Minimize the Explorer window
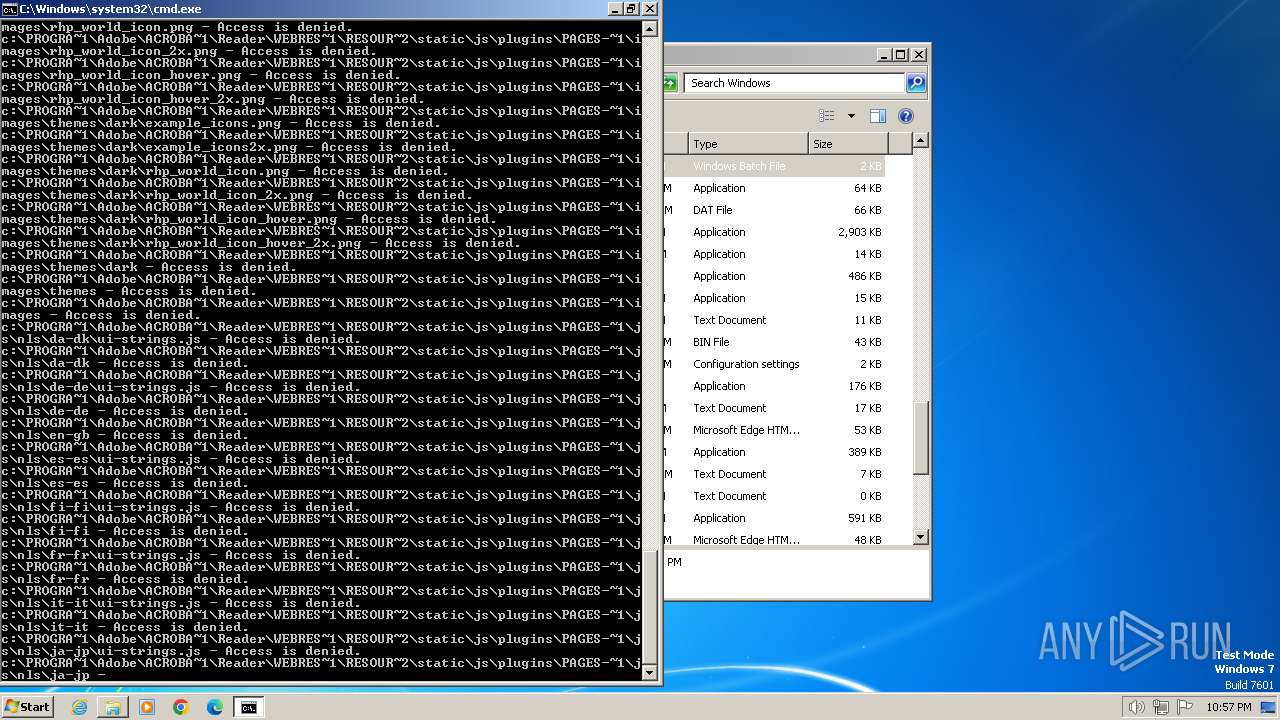The image size is (1280, 720). point(885,55)
